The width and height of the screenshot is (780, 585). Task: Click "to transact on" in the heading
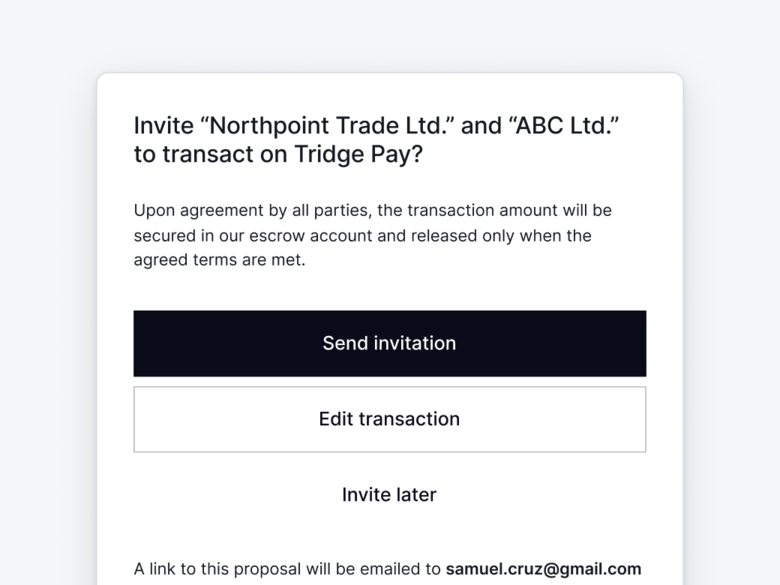click(x=210, y=155)
